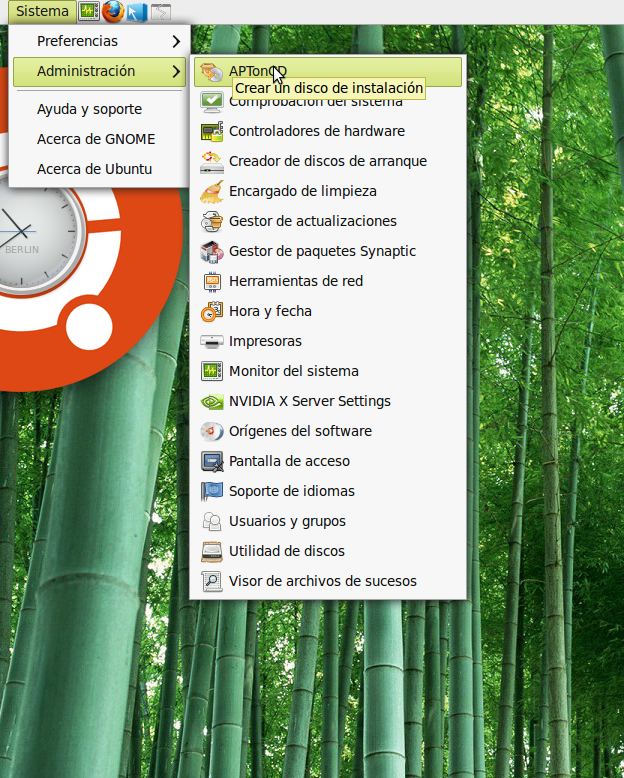Click the grey panel icon next to the cursor launcher

(x=161, y=12)
